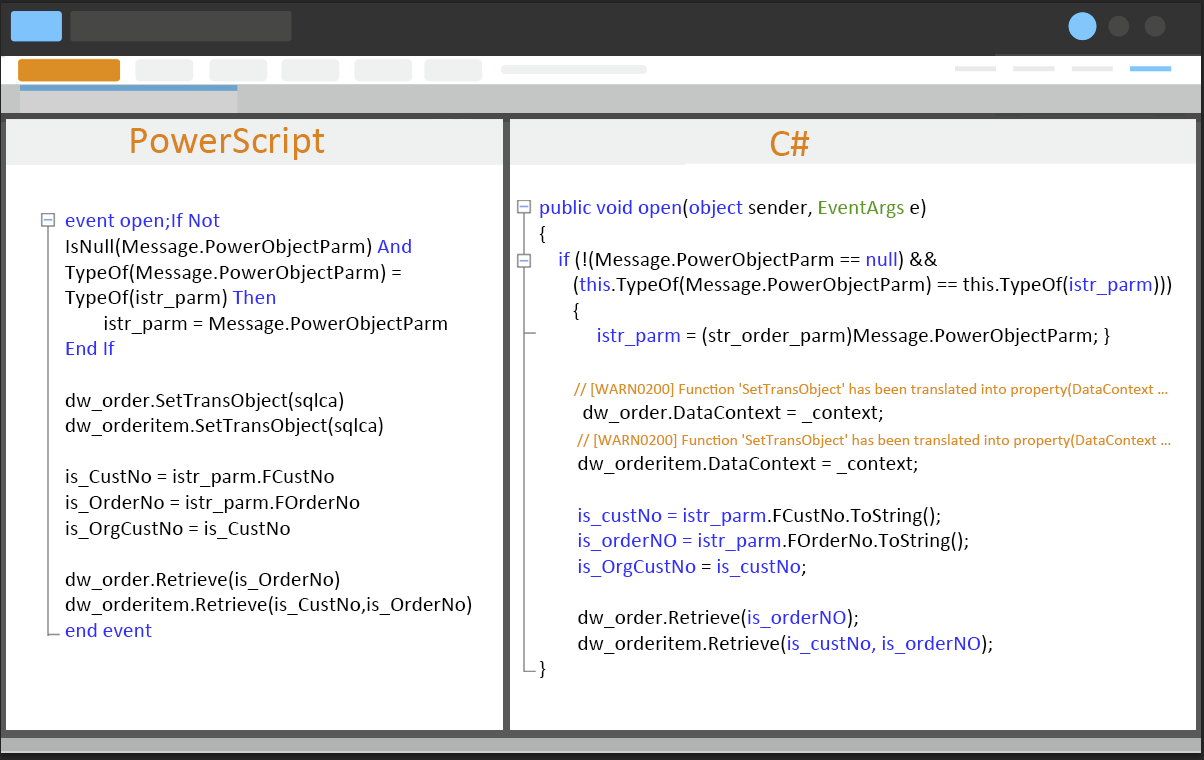Collapse the 'event open' PowerScript block

[47, 220]
